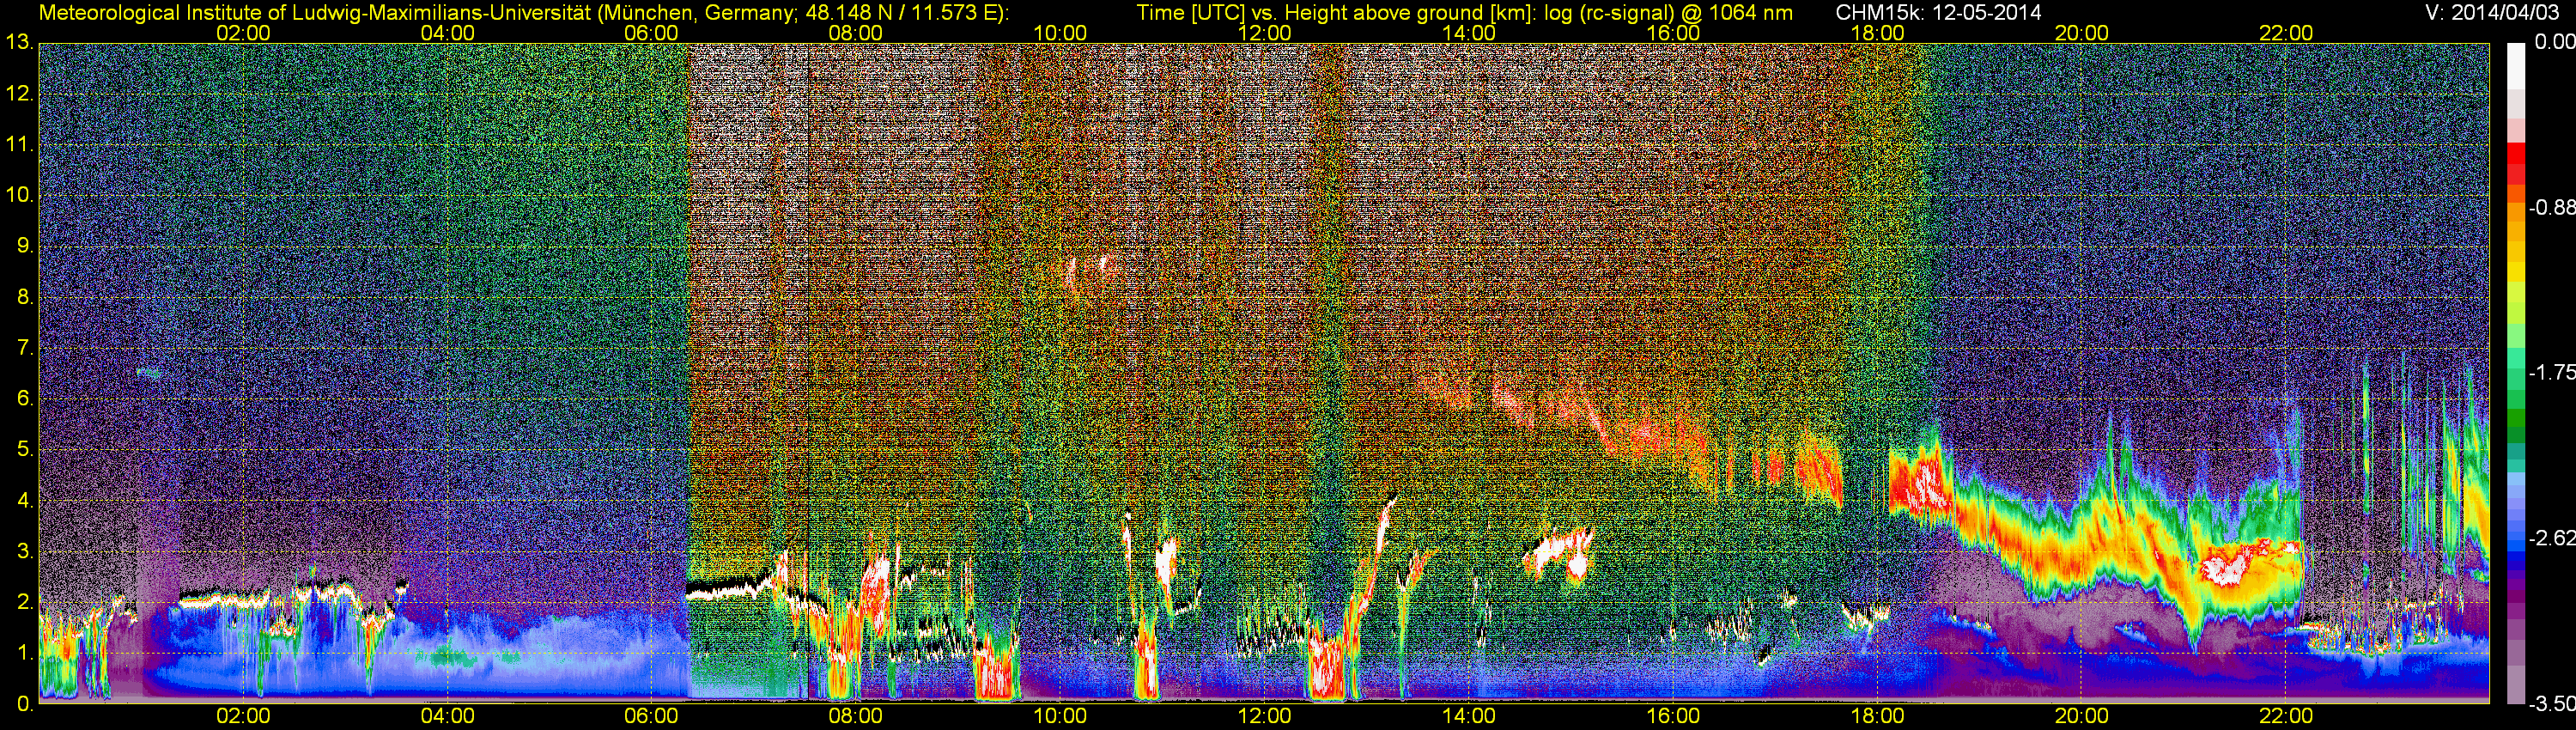Select '16:00' on the bottom time axis
The width and height of the screenshot is (2576, 730).
(1673, 716)
